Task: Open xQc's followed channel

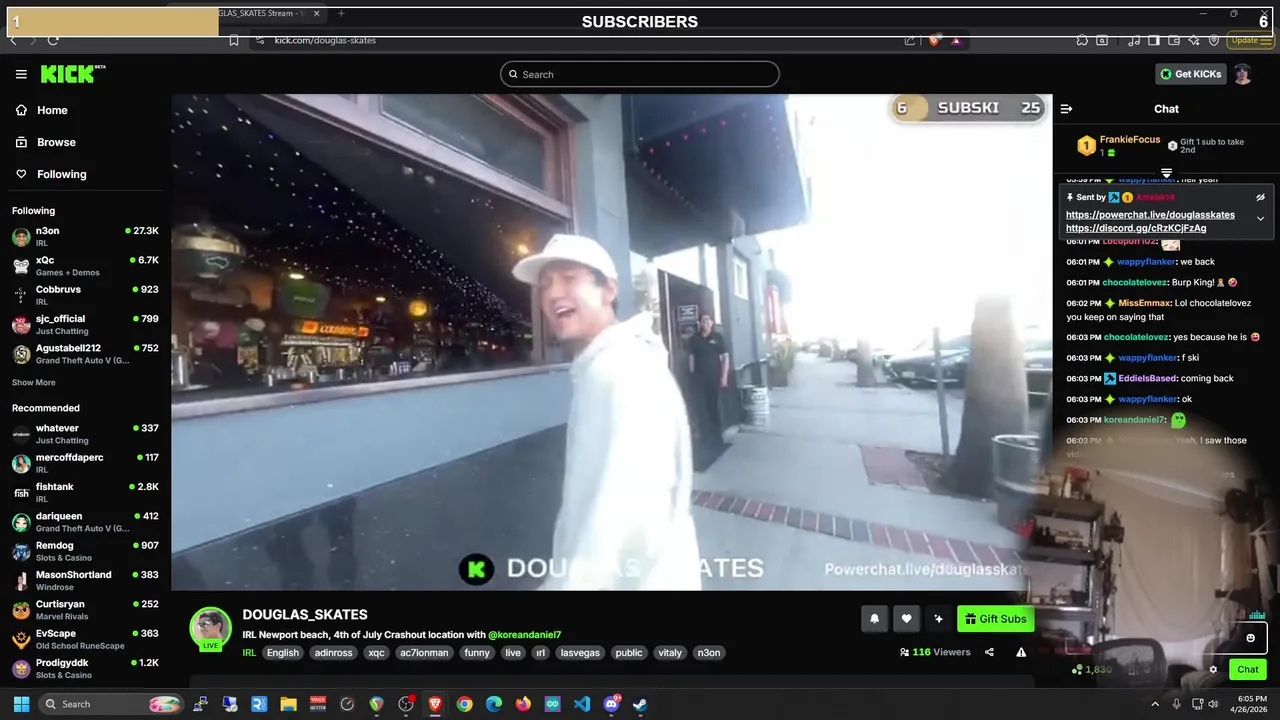Action: pos(85,265)
